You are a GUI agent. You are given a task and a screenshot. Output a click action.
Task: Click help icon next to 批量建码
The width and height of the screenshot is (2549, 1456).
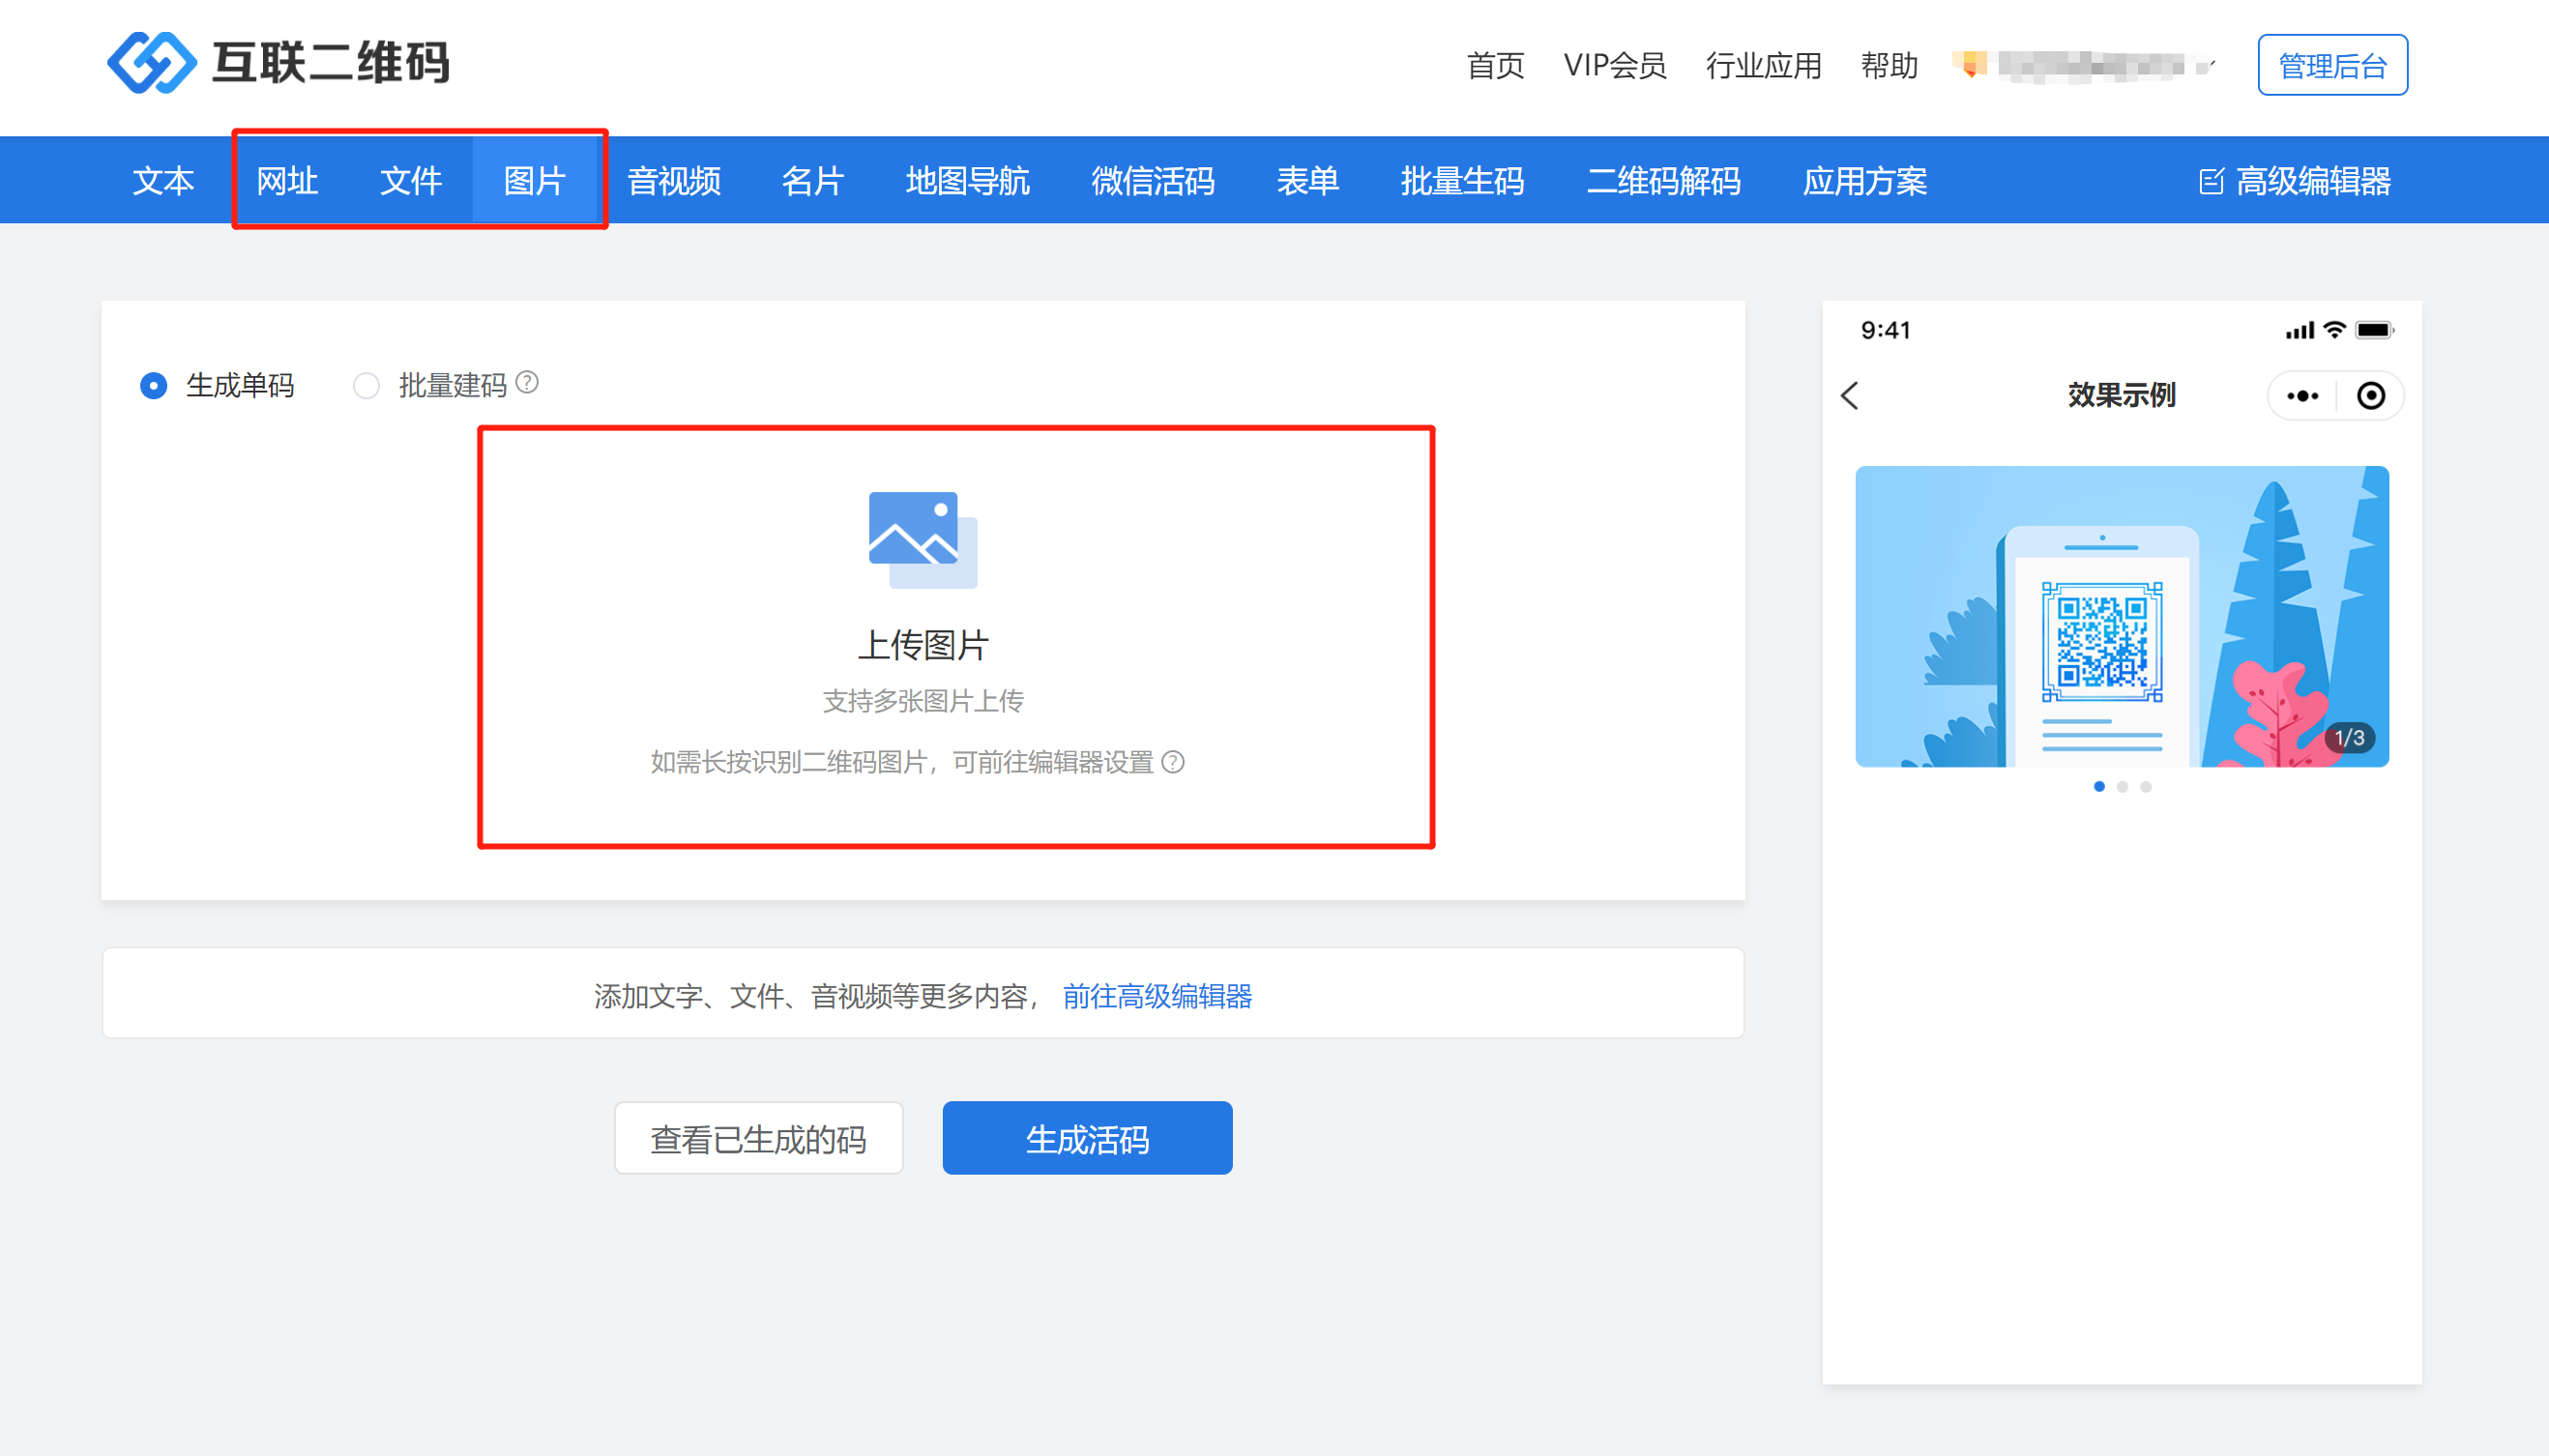point(527,383)
